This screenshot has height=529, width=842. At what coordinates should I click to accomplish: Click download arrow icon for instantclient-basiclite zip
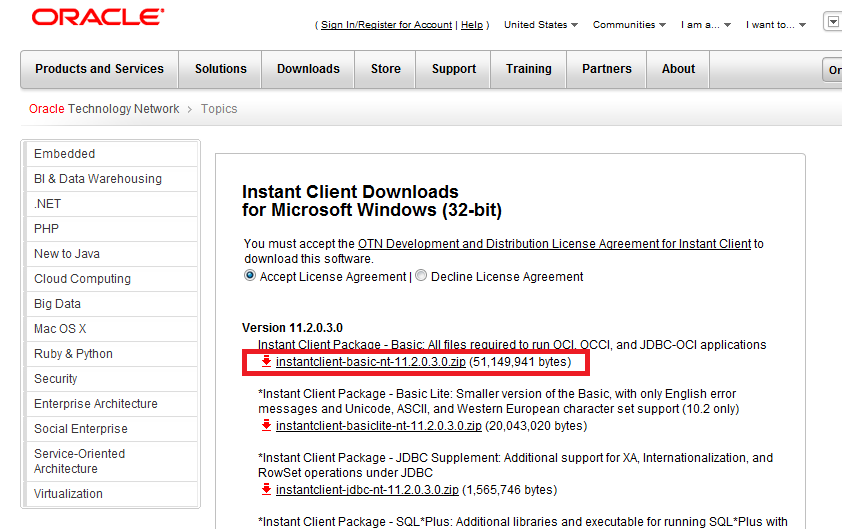pyautogui.click(x=266, y=425)
